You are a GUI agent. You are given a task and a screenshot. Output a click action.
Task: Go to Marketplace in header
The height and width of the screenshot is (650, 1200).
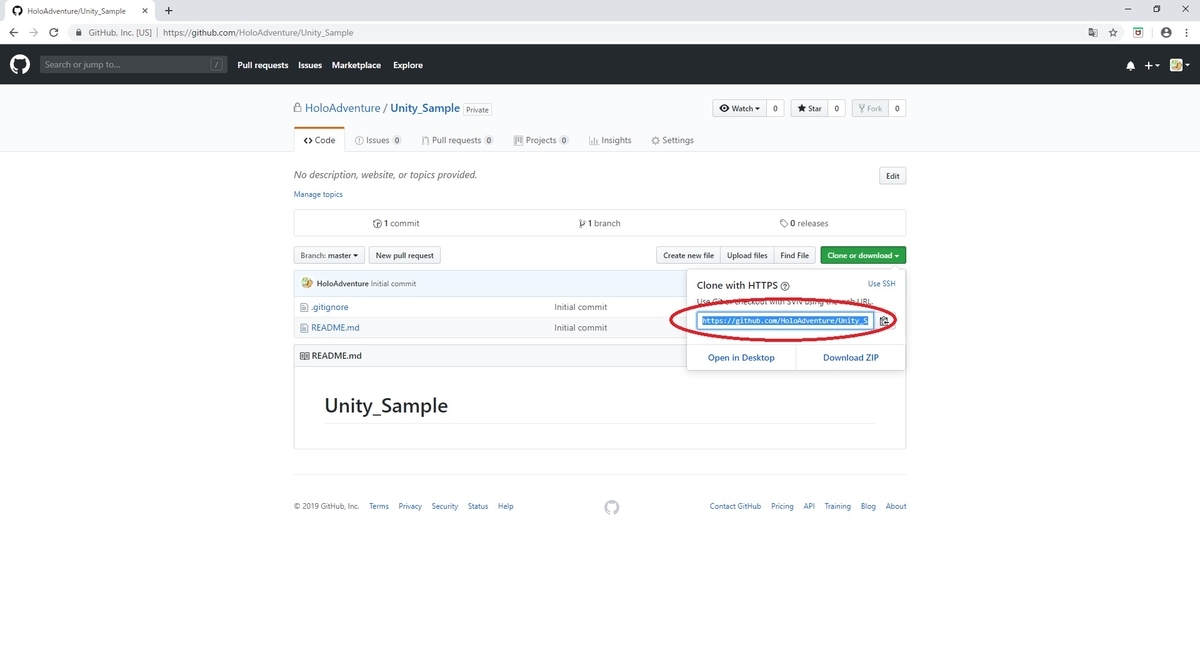coord(356,65)
